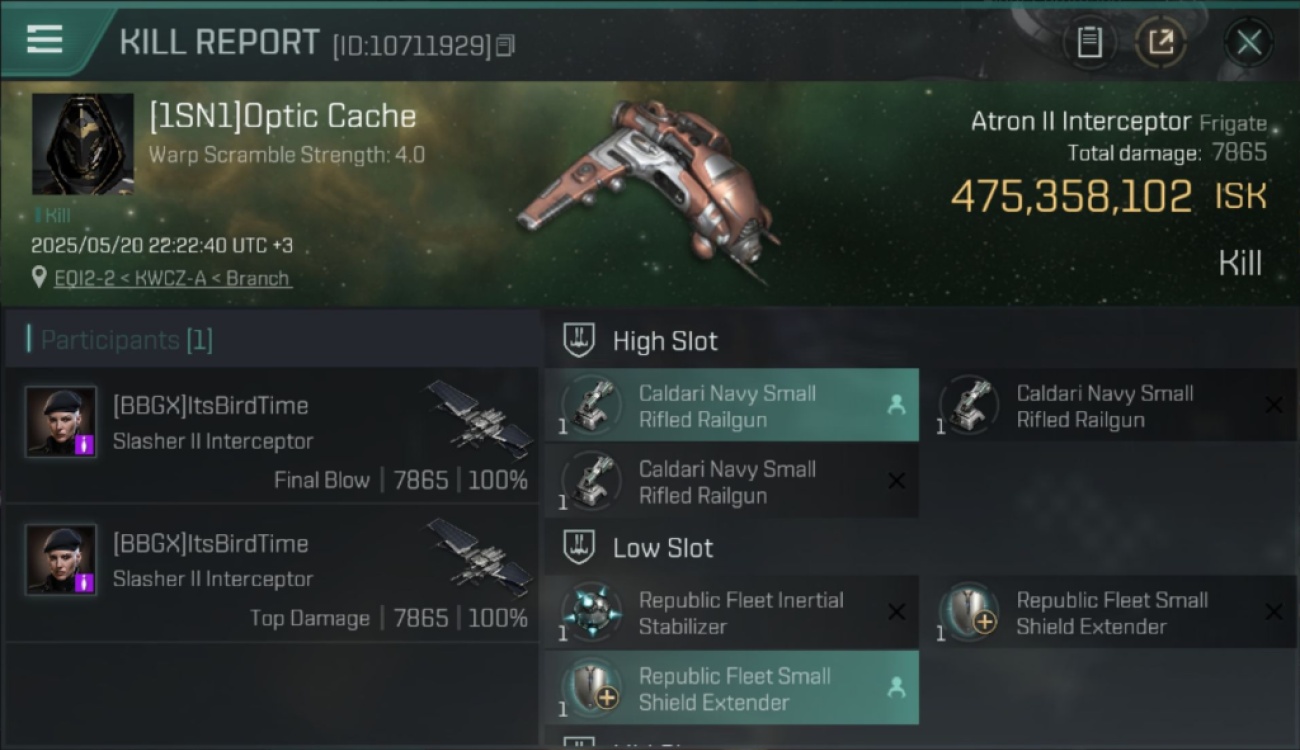This screenshot has height=750, width=1300.
Task: Select the highlighted Republic Fleet Small Shield Extender
Action: click(732, 688)
